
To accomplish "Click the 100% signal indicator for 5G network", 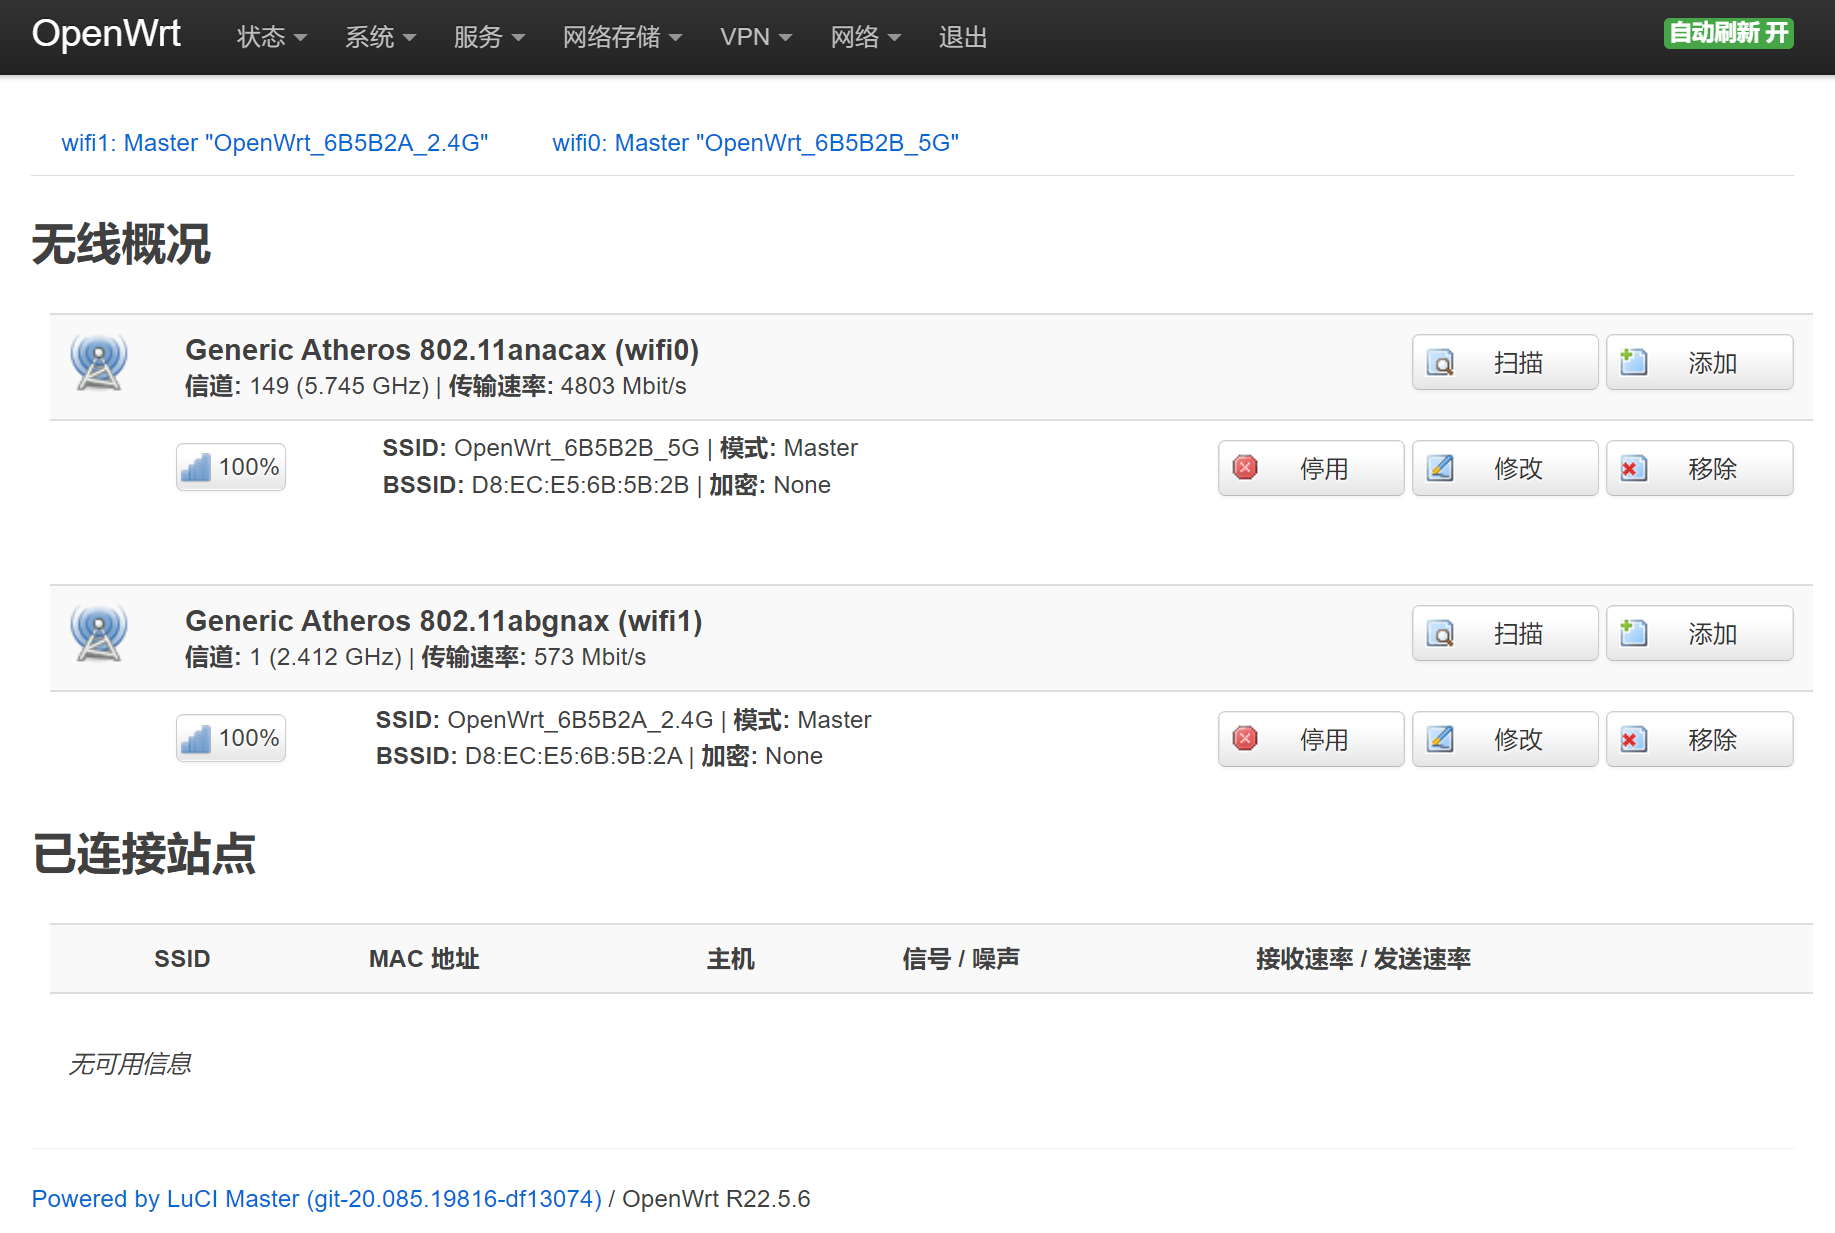I will point(231,467).
